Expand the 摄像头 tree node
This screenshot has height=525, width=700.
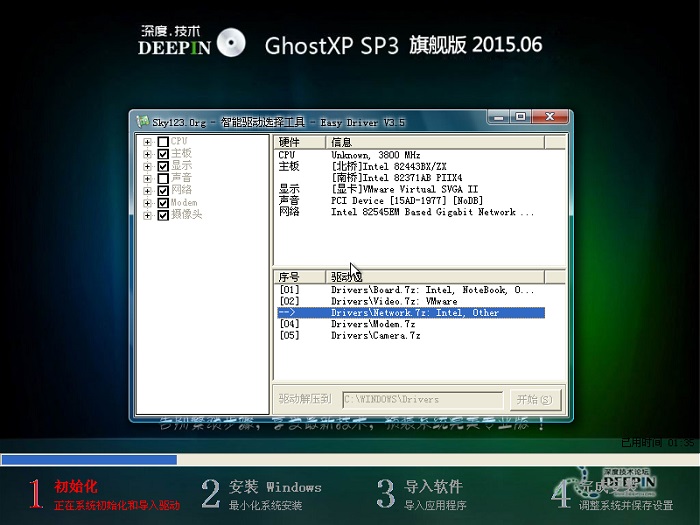[x=147, y=215]
